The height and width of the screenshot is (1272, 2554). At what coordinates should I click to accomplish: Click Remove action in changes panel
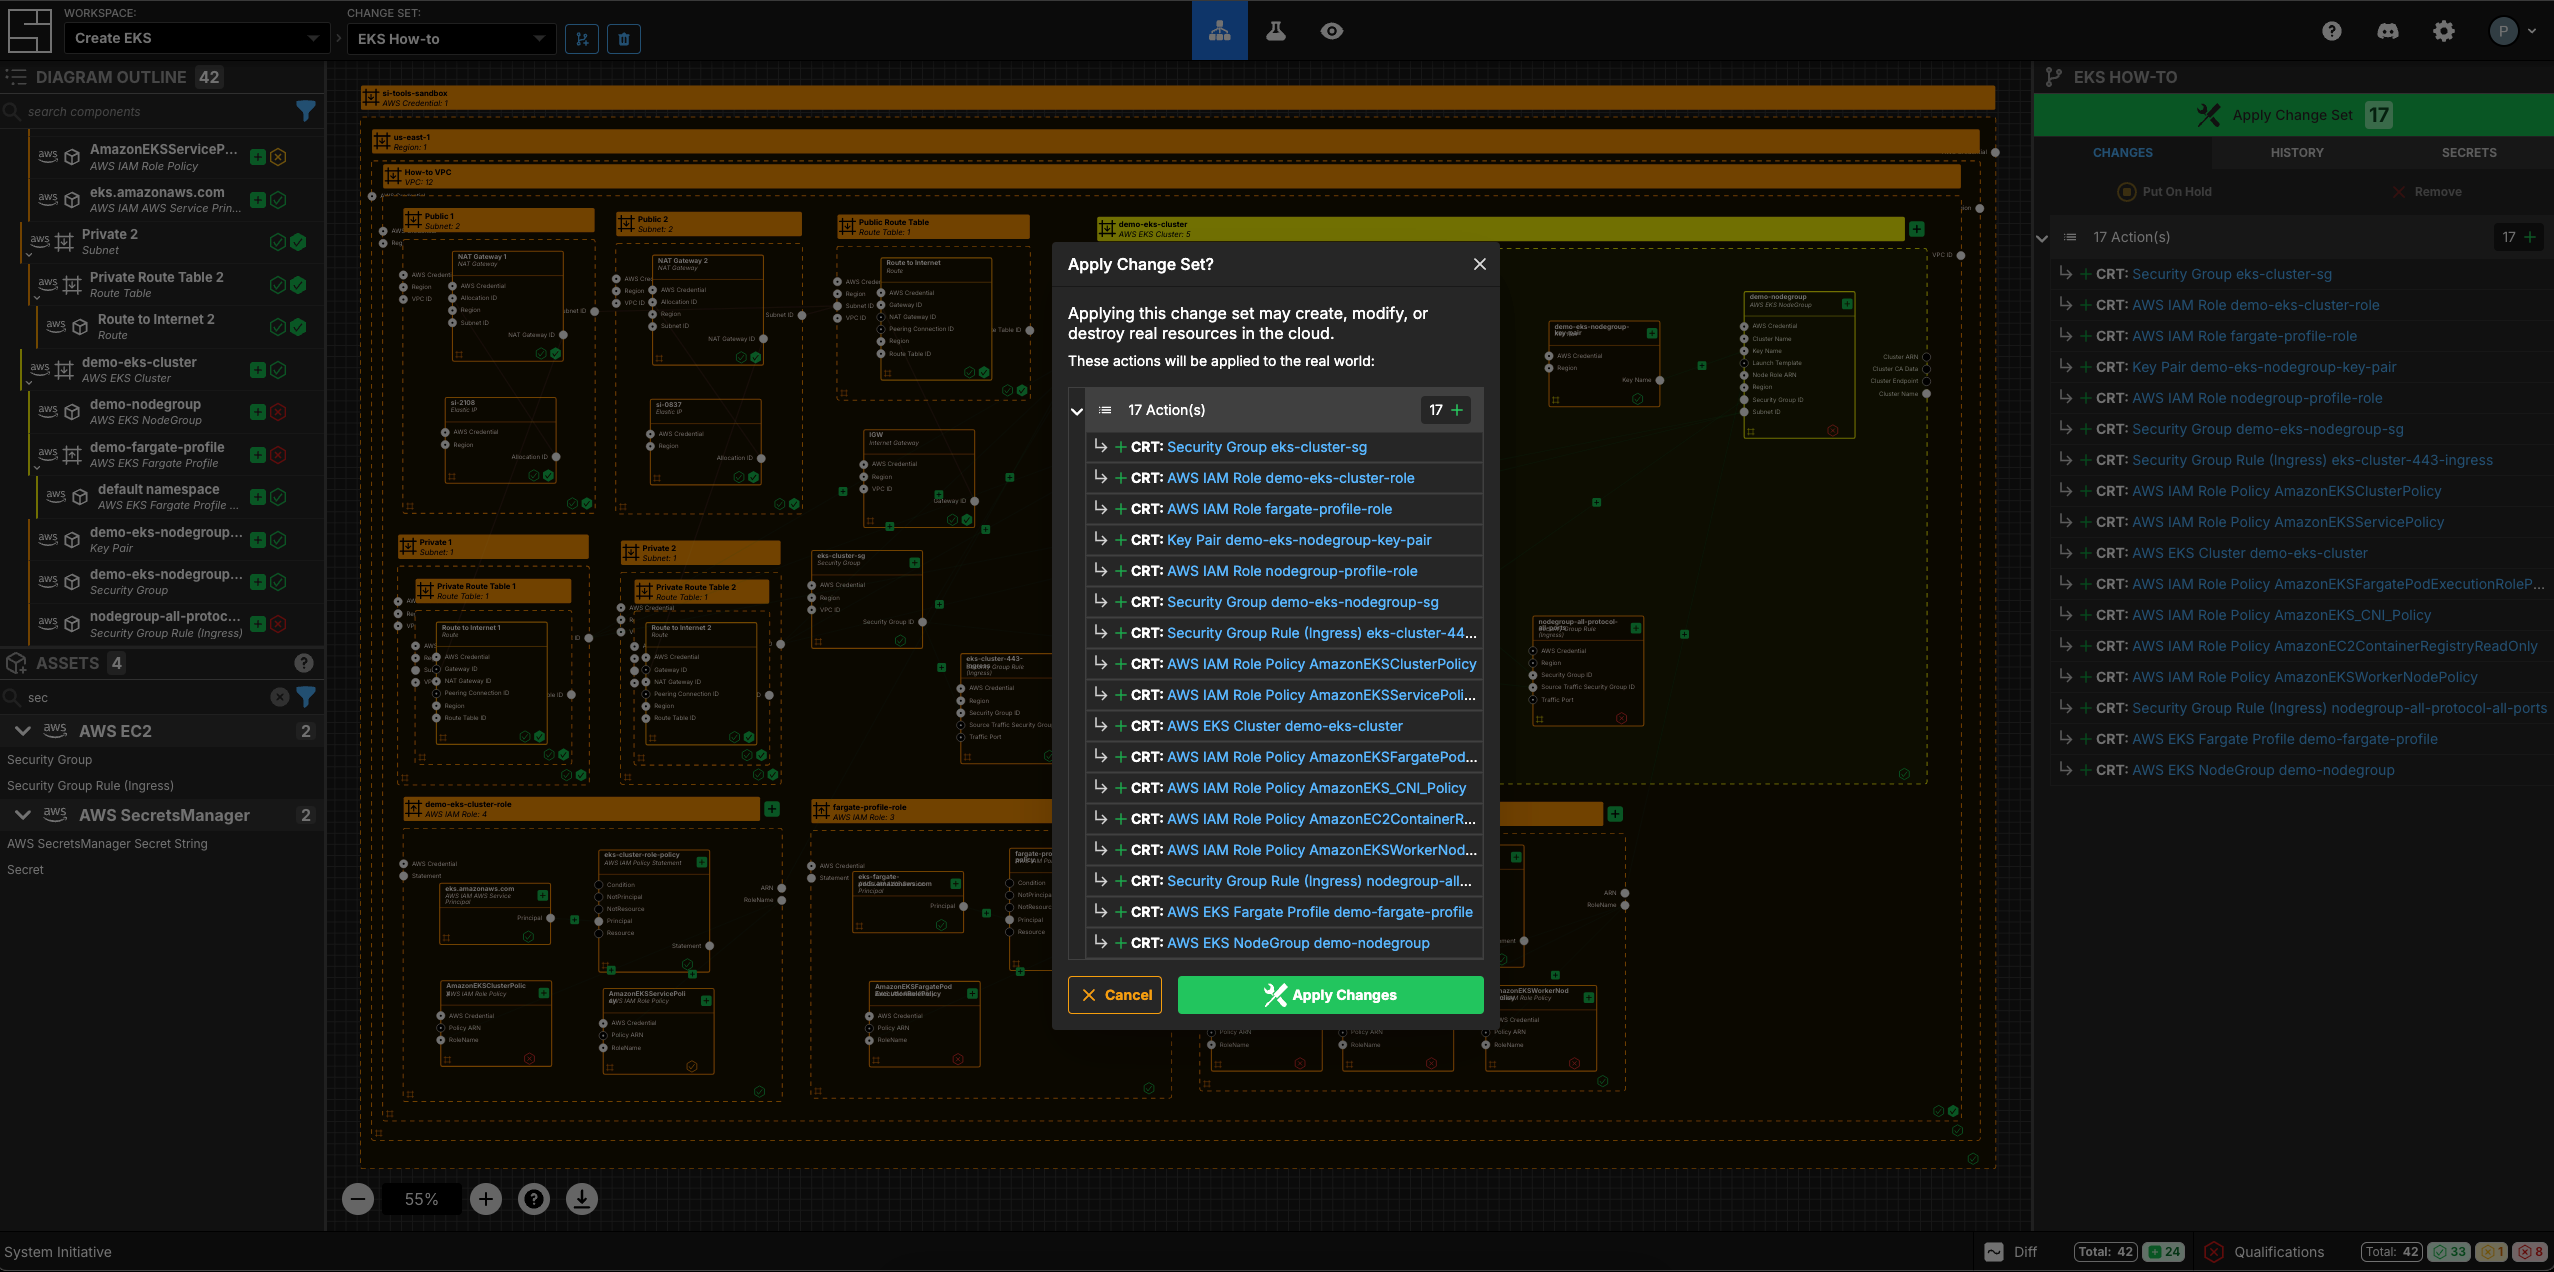click(x=2426, y=192)
